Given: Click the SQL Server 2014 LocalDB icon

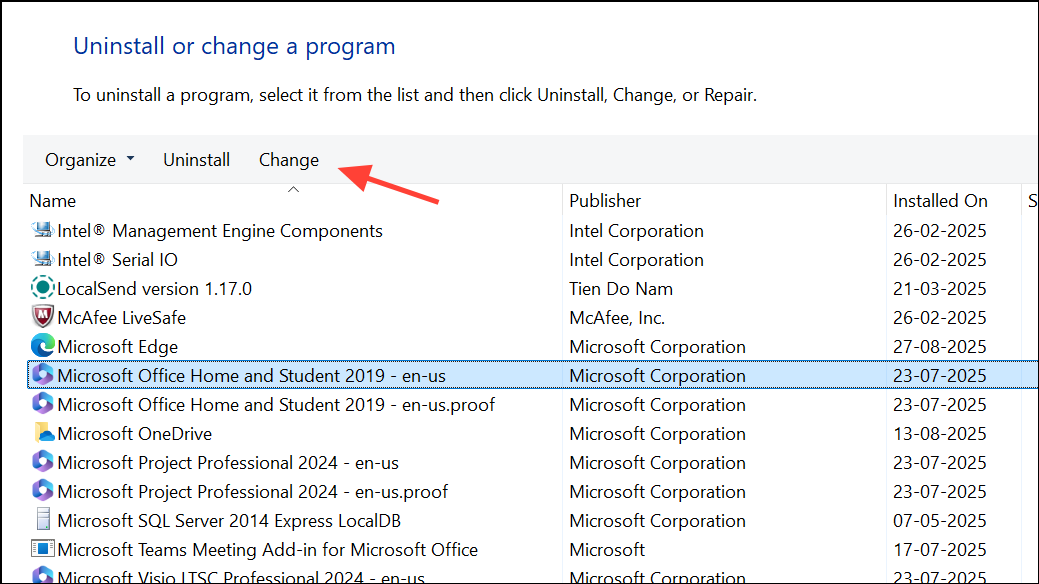Looking at the screenshot, I should [42, 520].
